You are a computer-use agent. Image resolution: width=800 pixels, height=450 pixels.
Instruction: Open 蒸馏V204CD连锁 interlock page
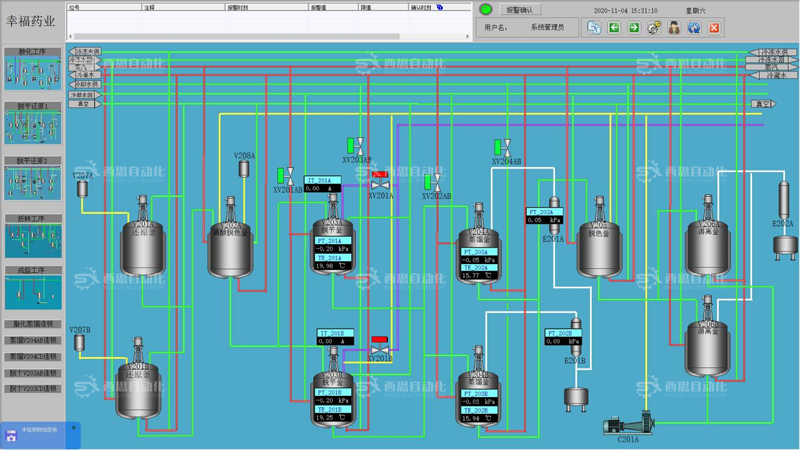coord(33,357)
